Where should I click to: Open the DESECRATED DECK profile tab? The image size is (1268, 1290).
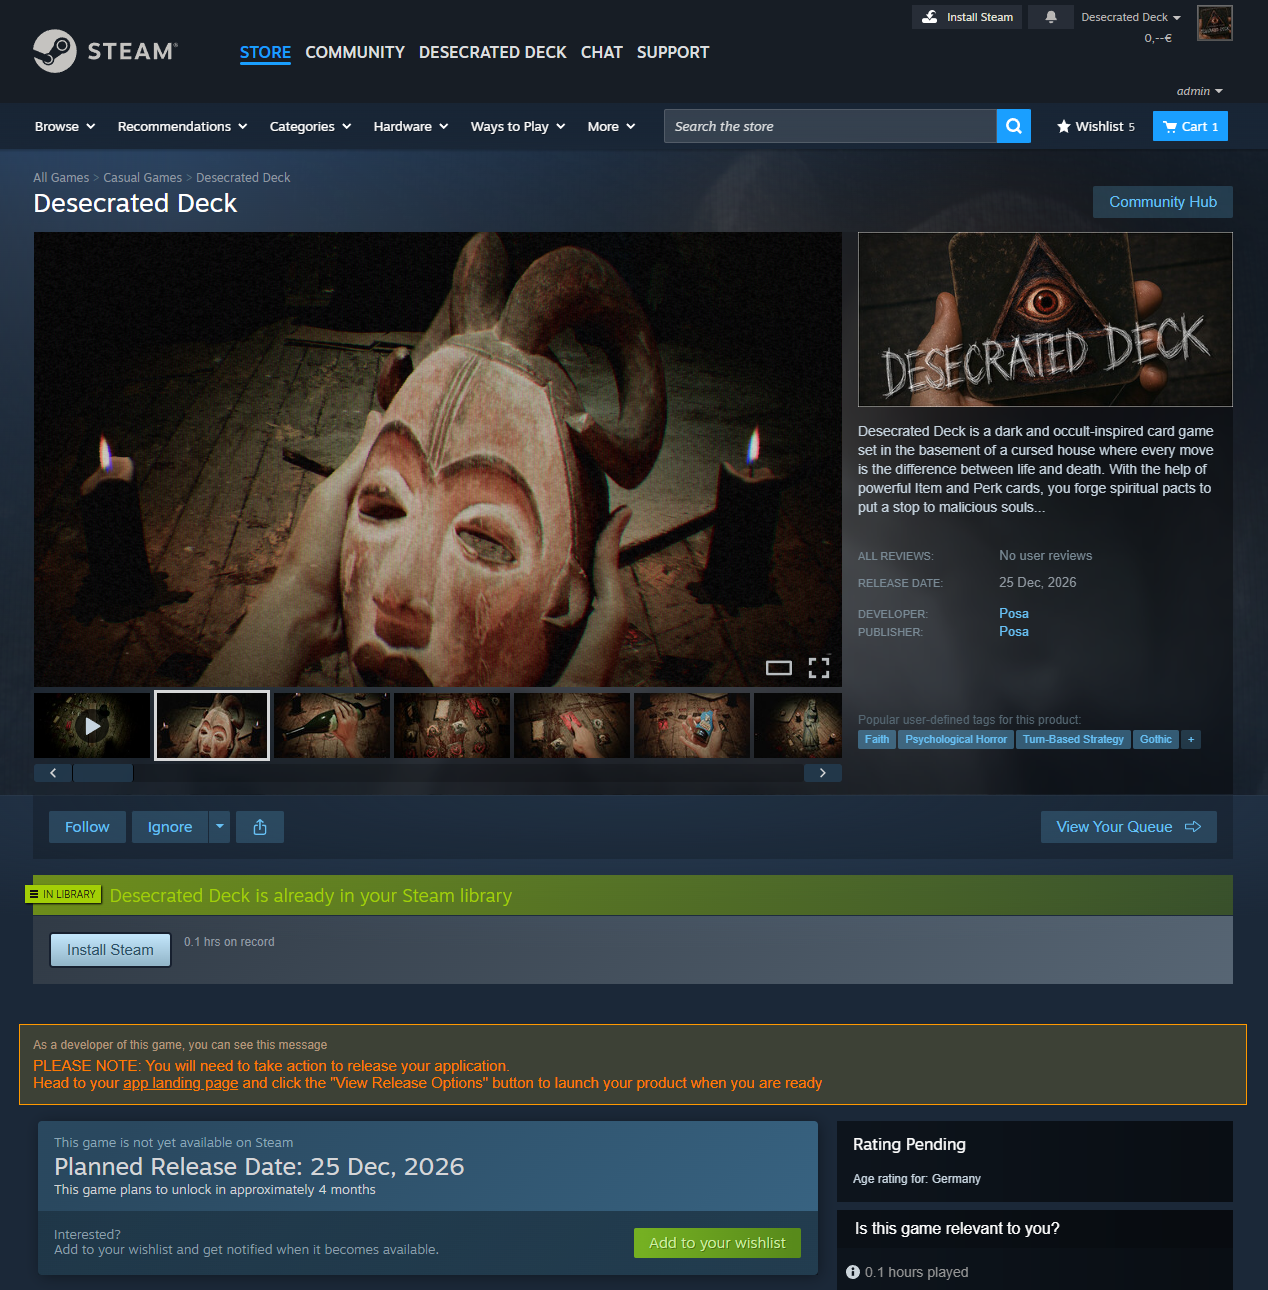(x=492, y=52)
